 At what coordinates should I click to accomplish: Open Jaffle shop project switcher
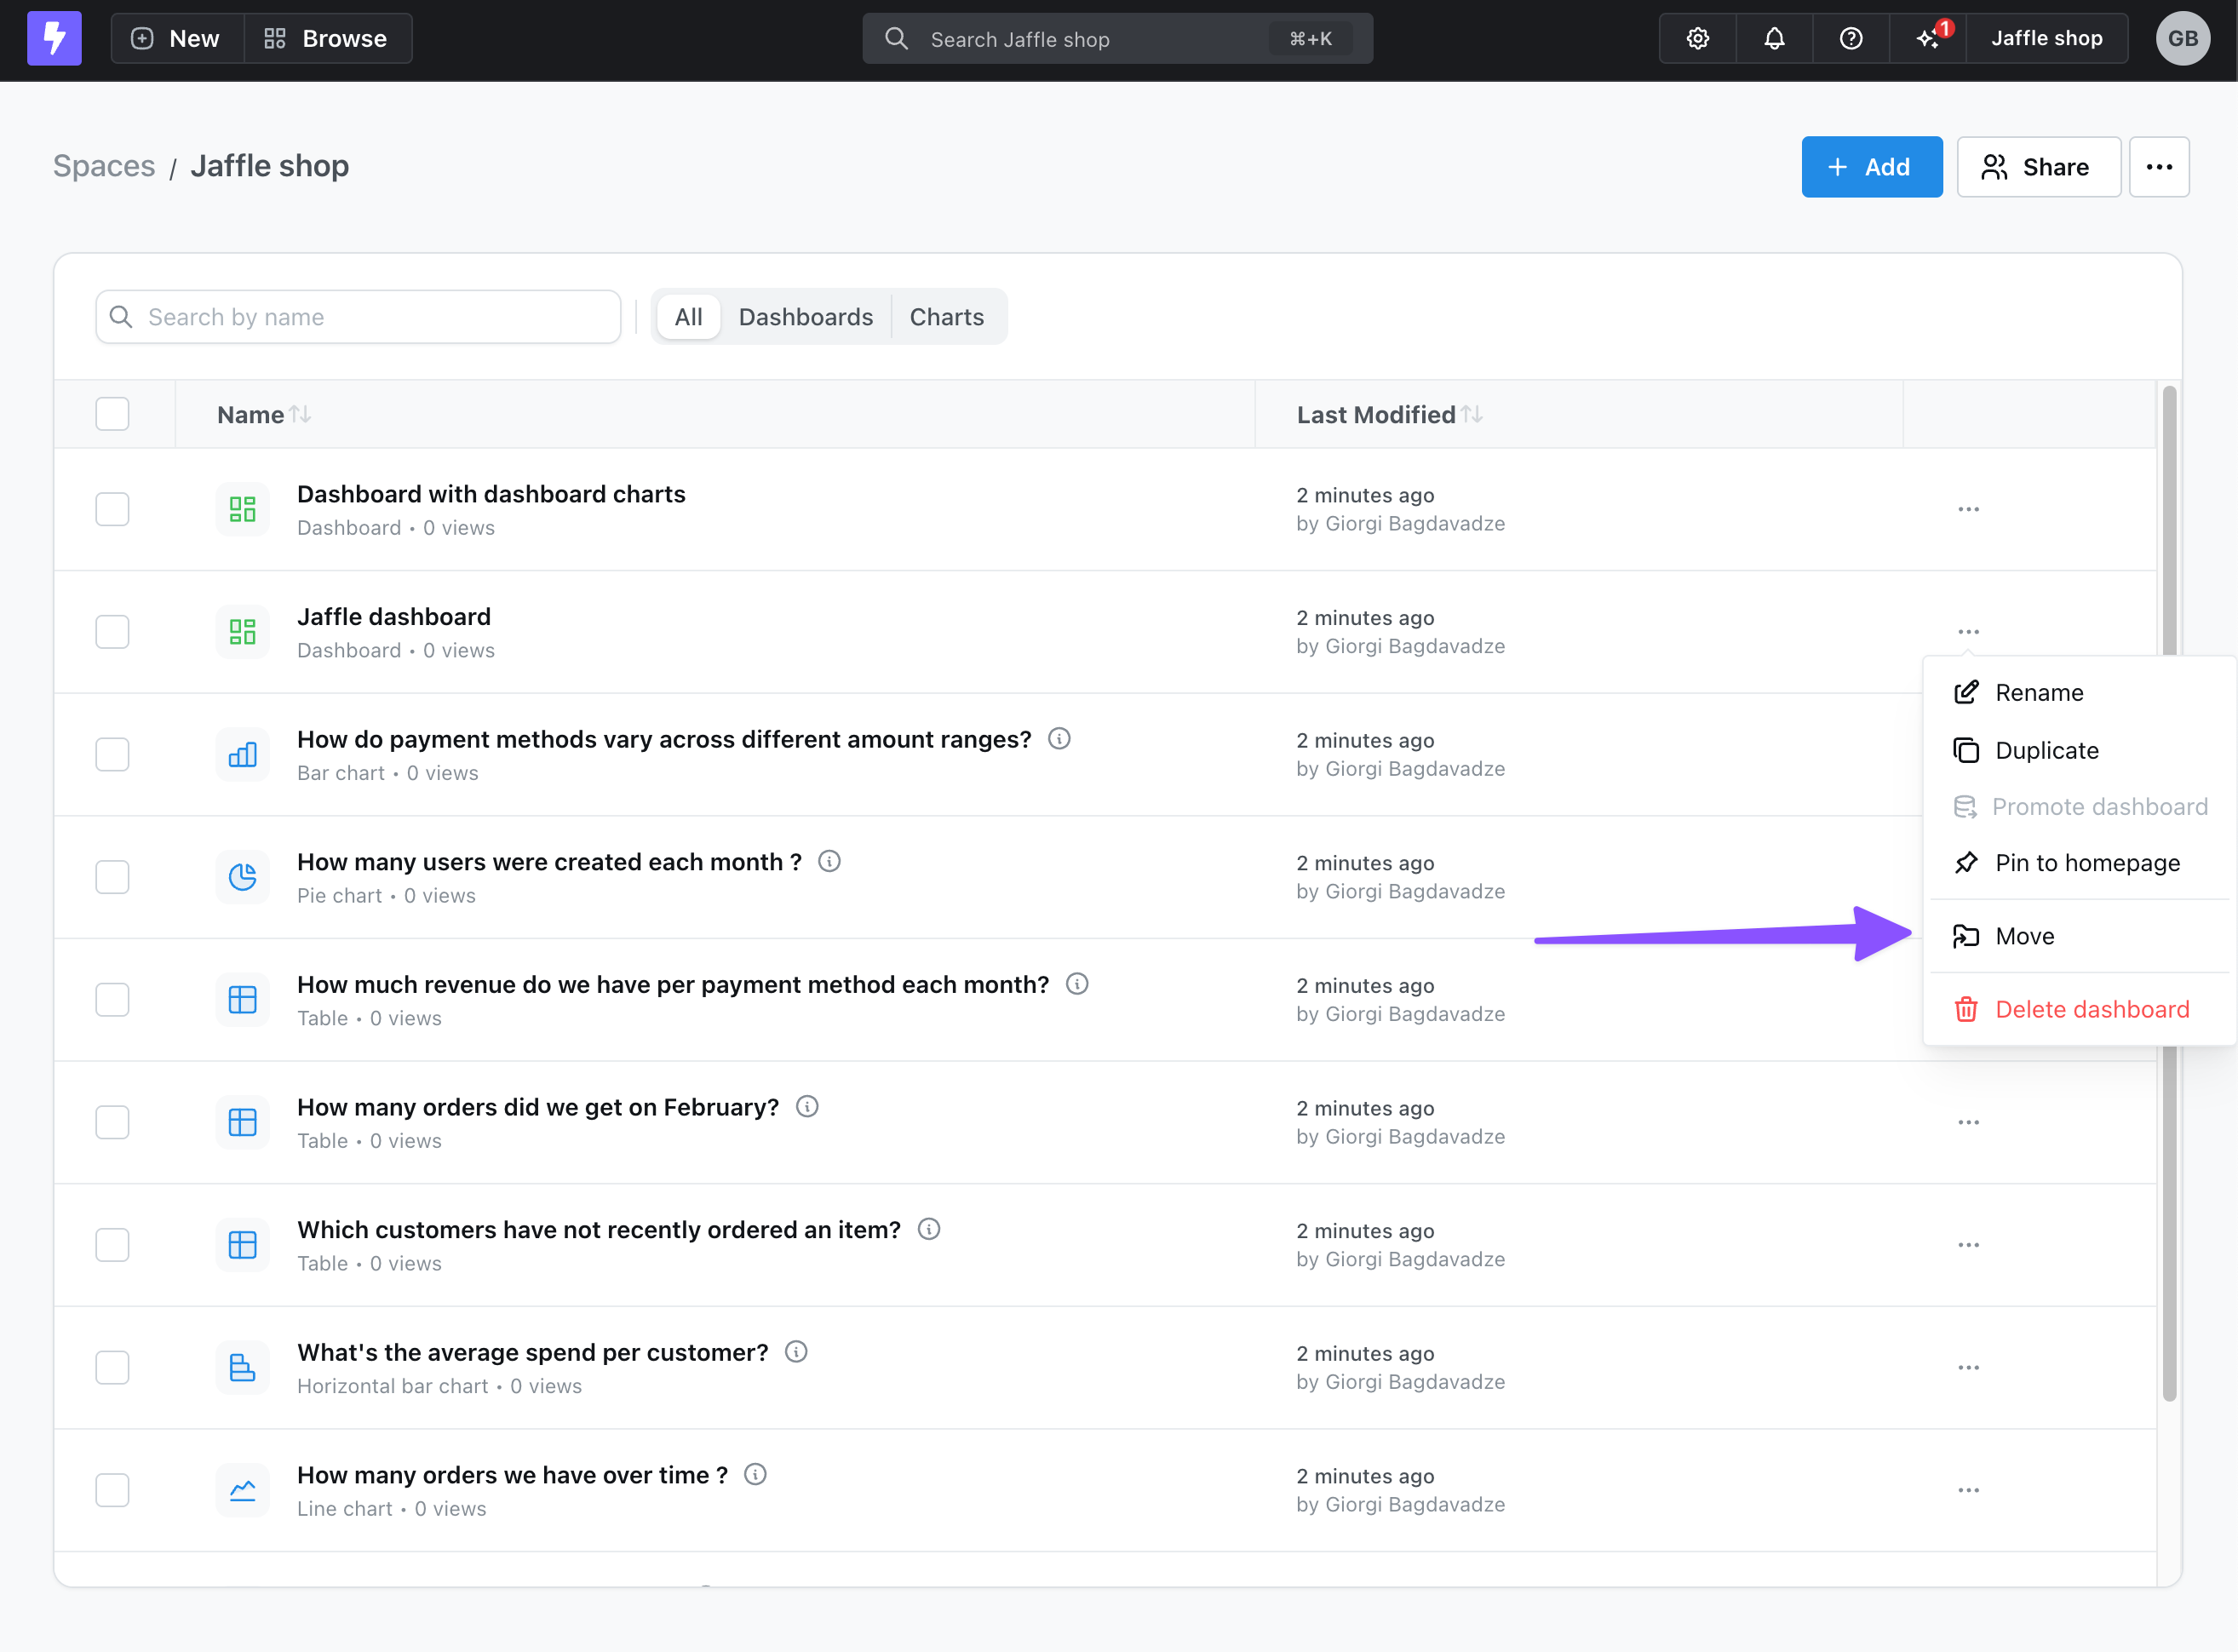coord(2046,39)
